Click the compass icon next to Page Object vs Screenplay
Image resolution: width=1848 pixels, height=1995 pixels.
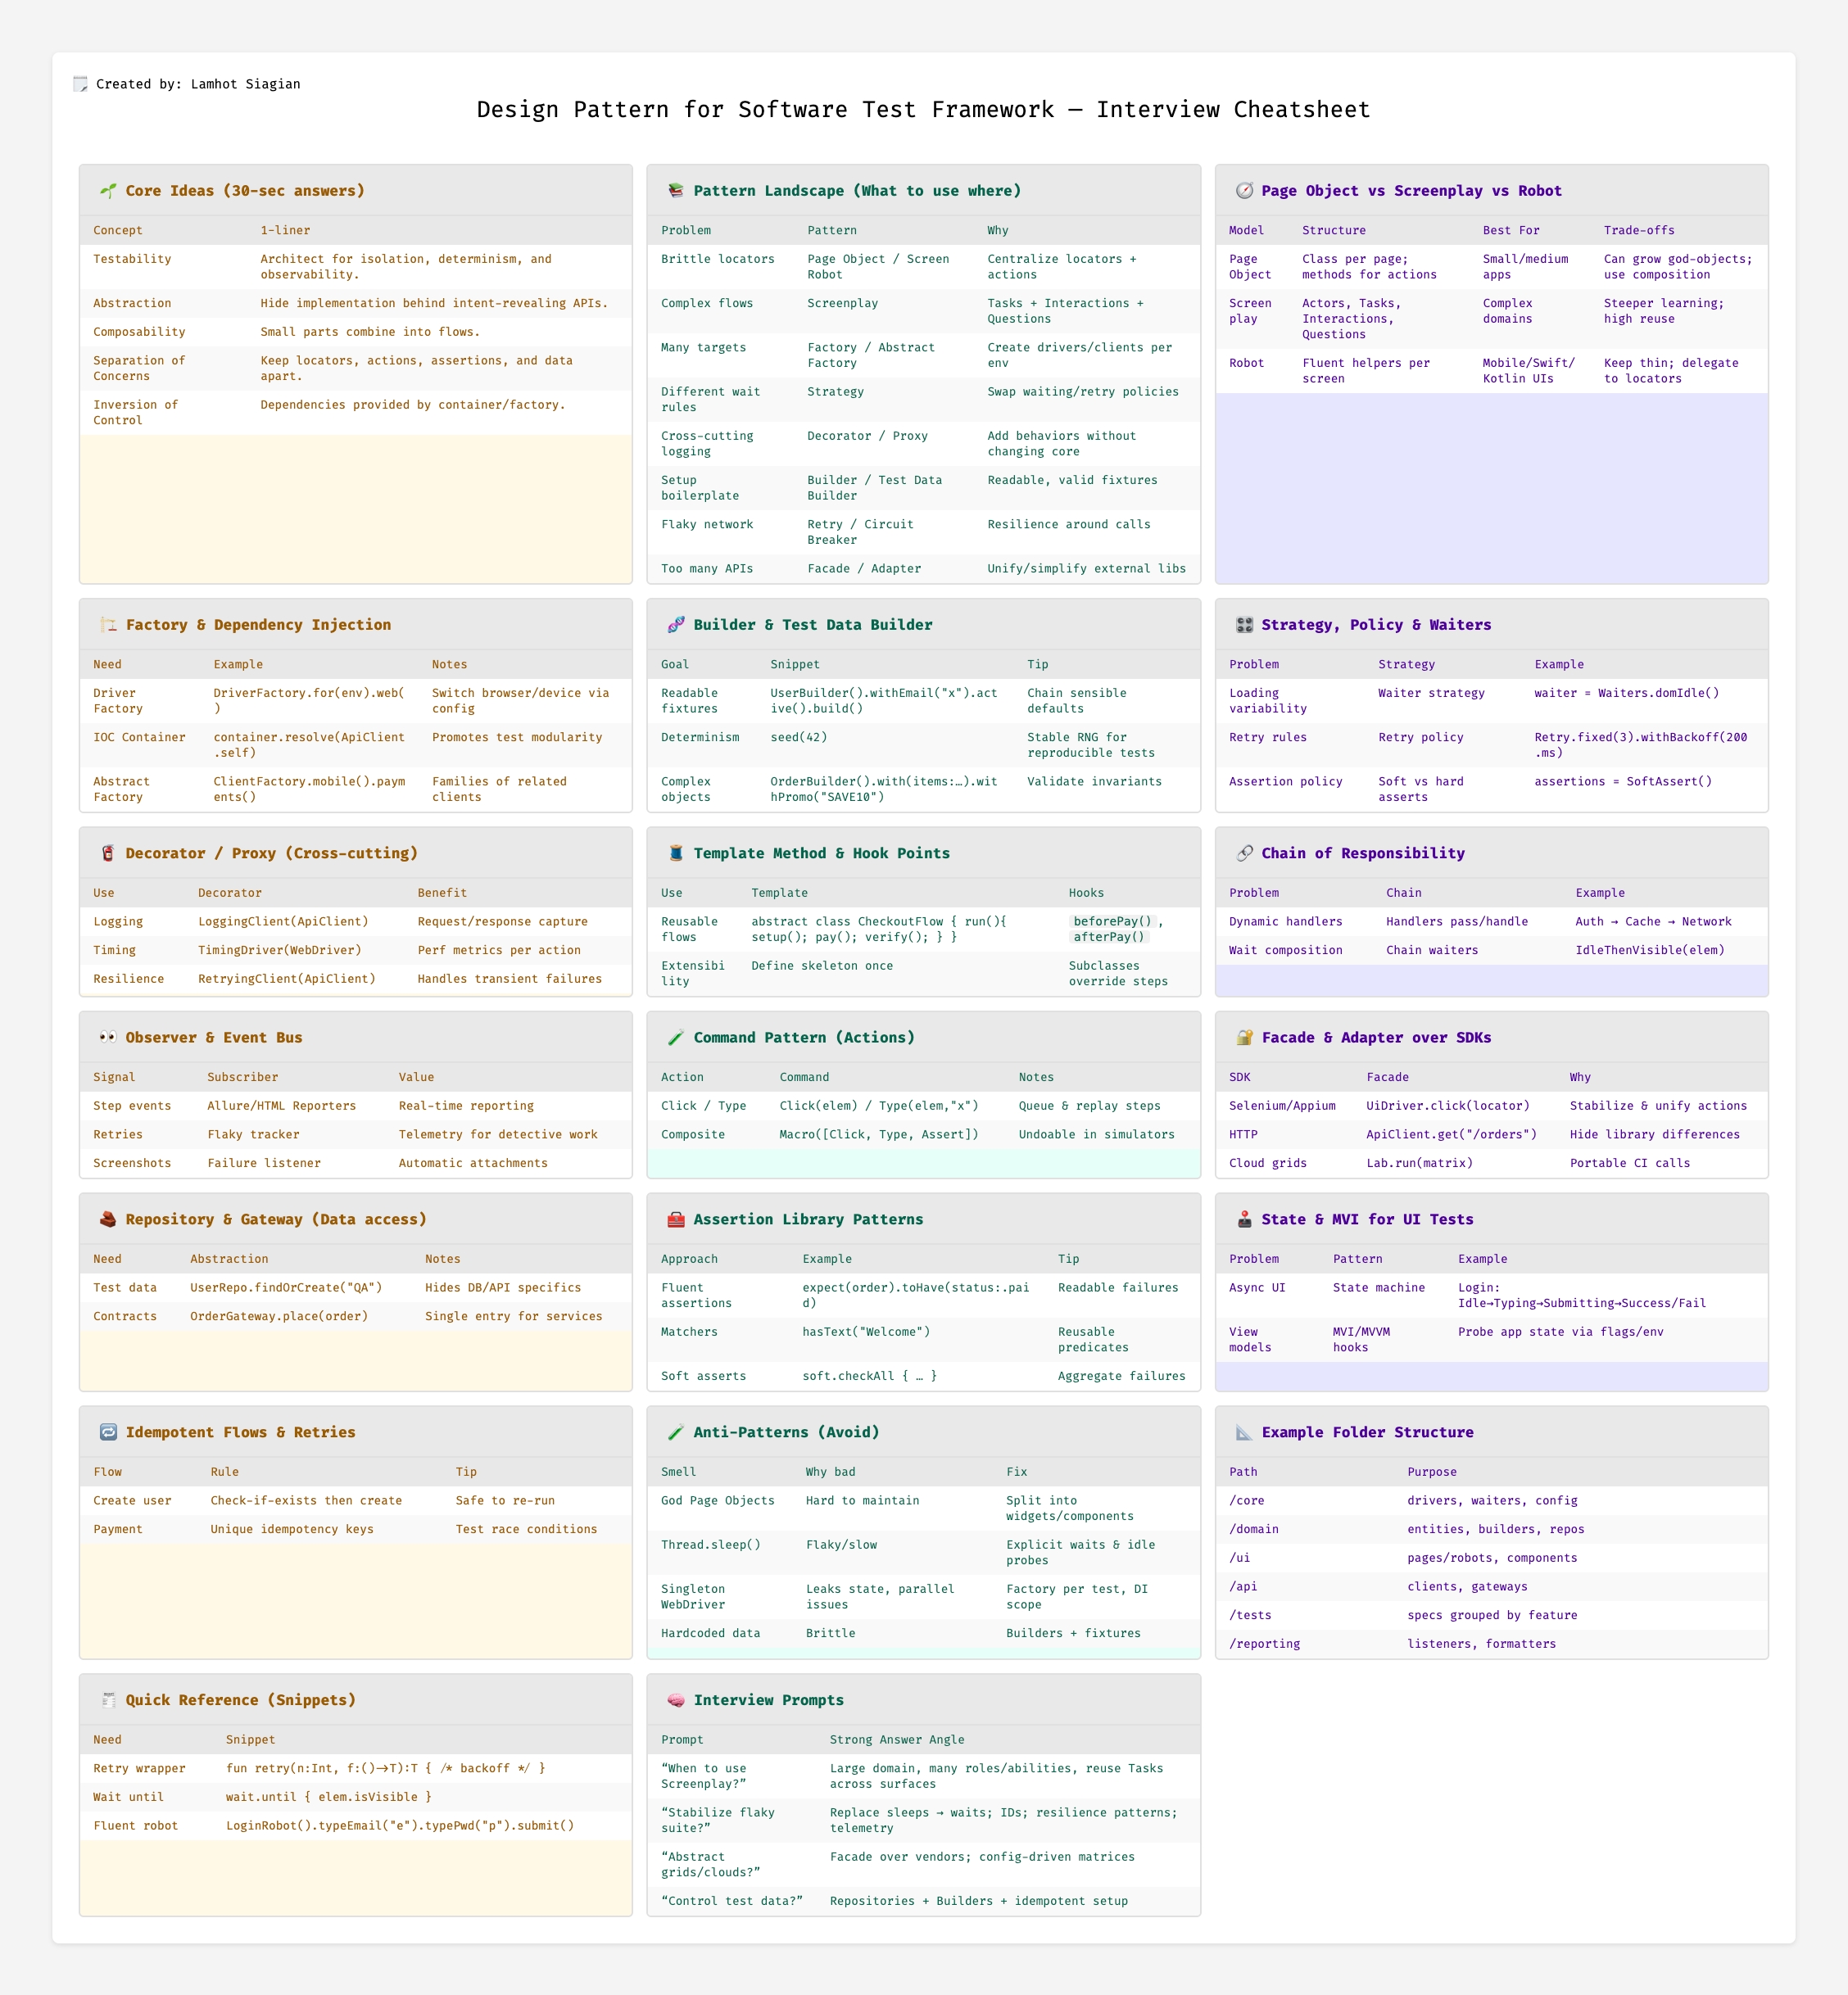[x=1244, y=191]
